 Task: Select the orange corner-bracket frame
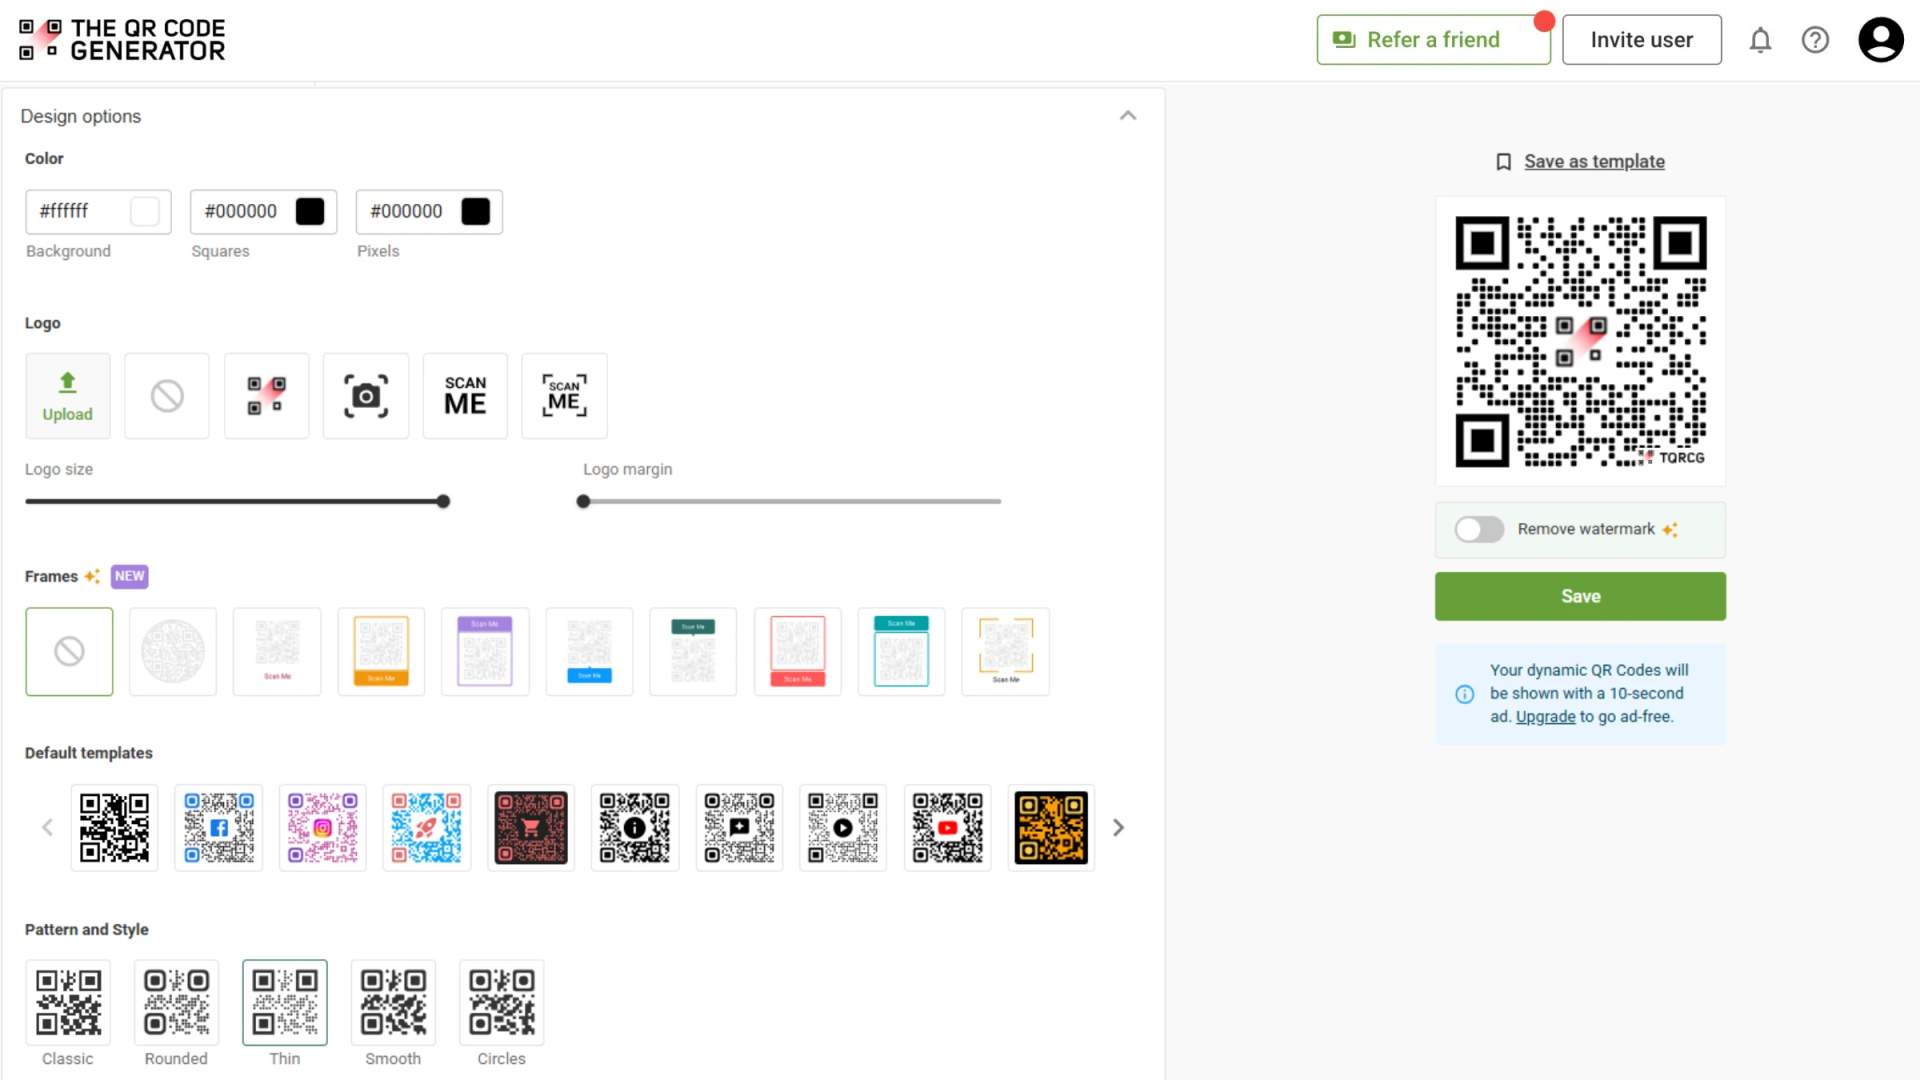[x=1005, y=652]
